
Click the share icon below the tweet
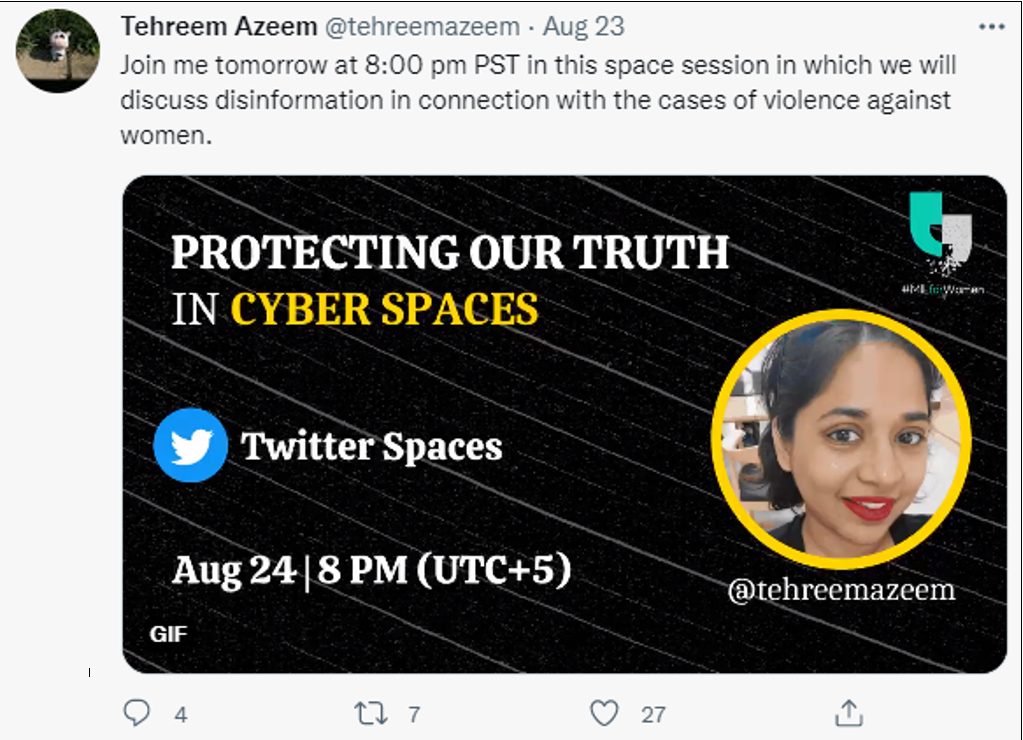(x=849, y=712)
